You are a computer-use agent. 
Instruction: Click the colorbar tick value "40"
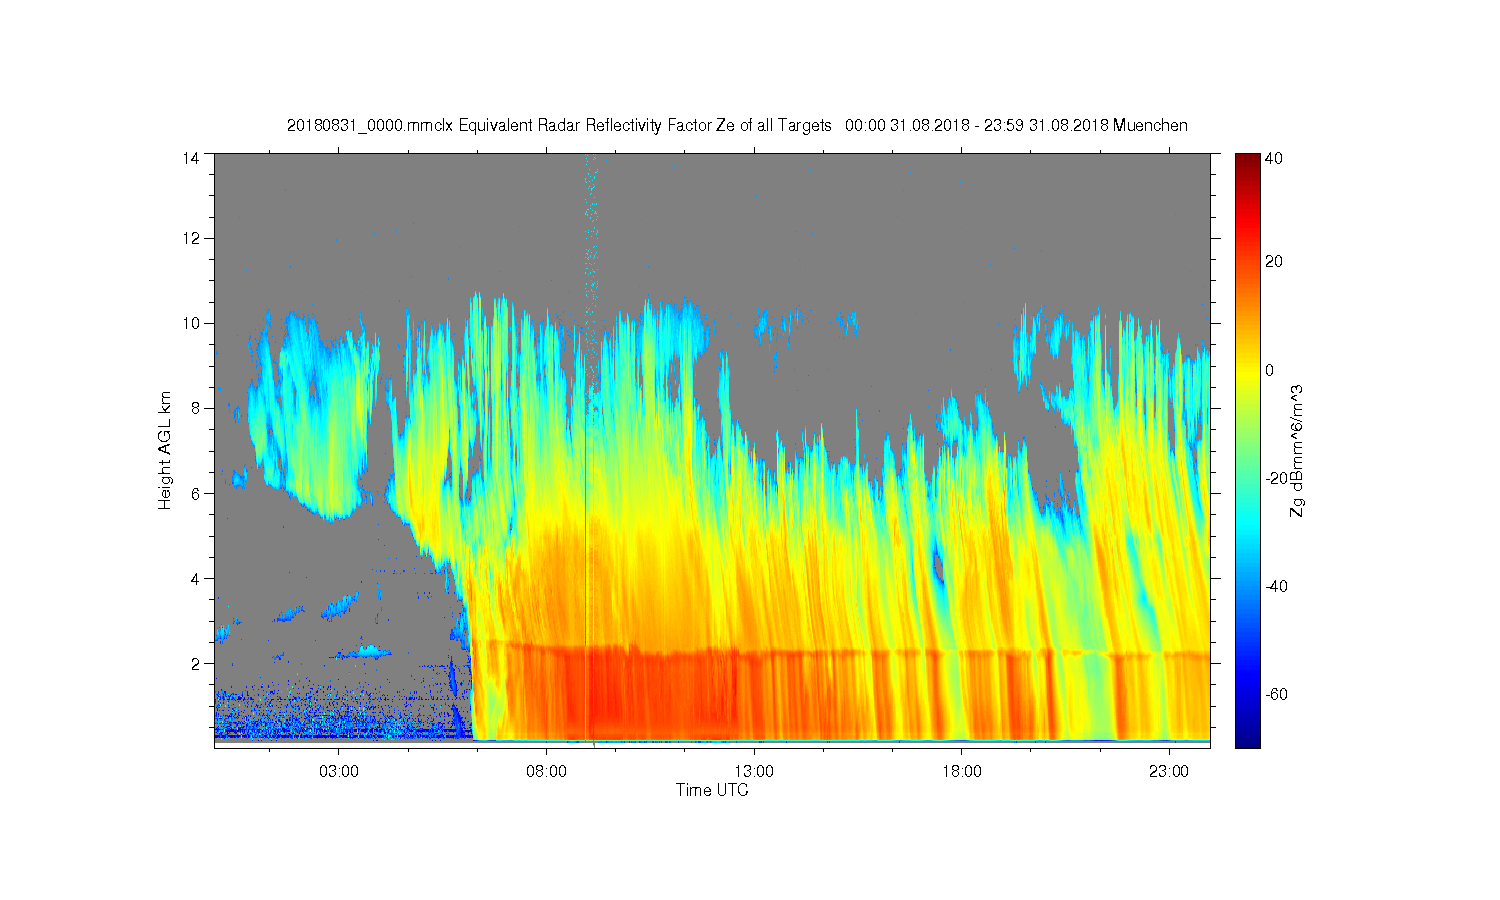tap(1274, 158)
